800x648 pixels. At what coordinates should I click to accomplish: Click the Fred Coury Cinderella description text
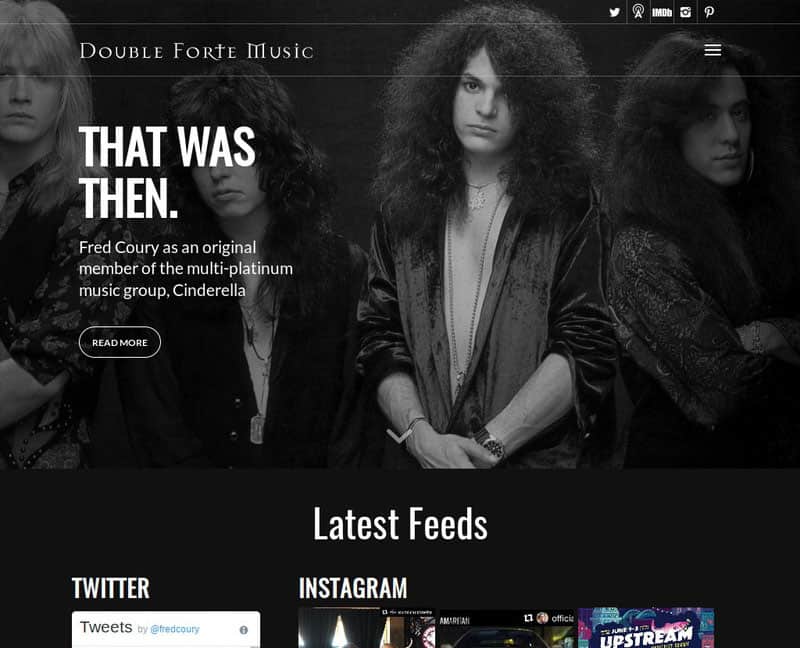pos(186,268)
